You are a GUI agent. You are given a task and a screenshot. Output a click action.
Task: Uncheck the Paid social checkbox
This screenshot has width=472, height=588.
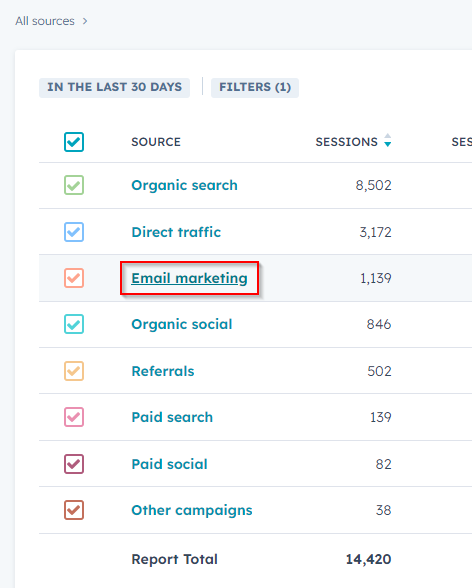74,464
